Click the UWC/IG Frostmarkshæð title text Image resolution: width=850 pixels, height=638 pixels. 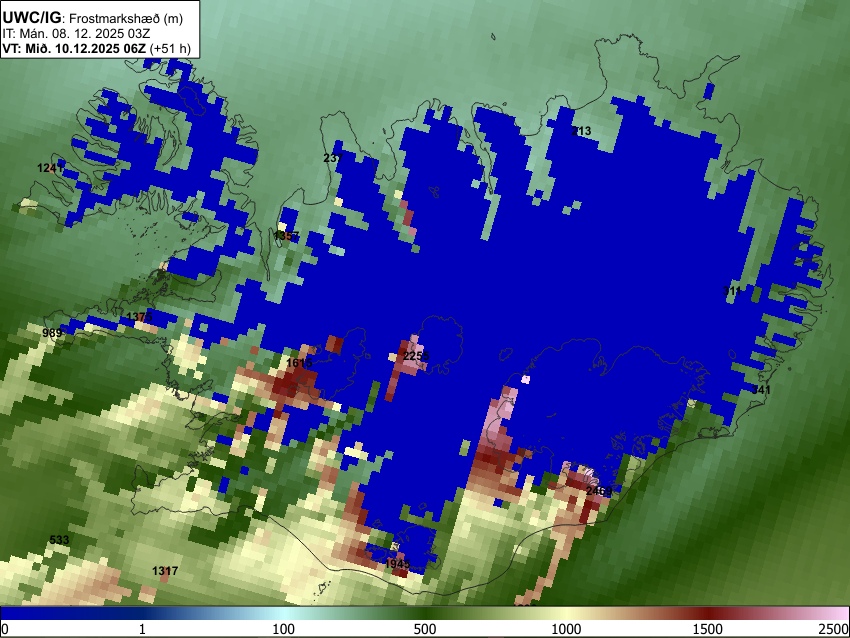[x=93, y=18]
